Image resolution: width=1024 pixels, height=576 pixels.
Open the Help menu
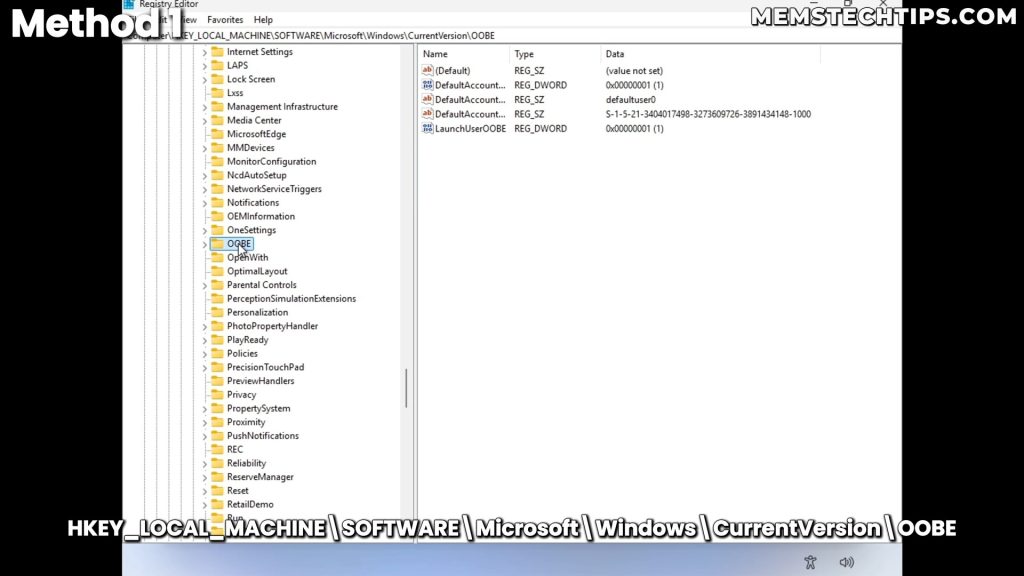pyautogui.click(x=263, y=20)
